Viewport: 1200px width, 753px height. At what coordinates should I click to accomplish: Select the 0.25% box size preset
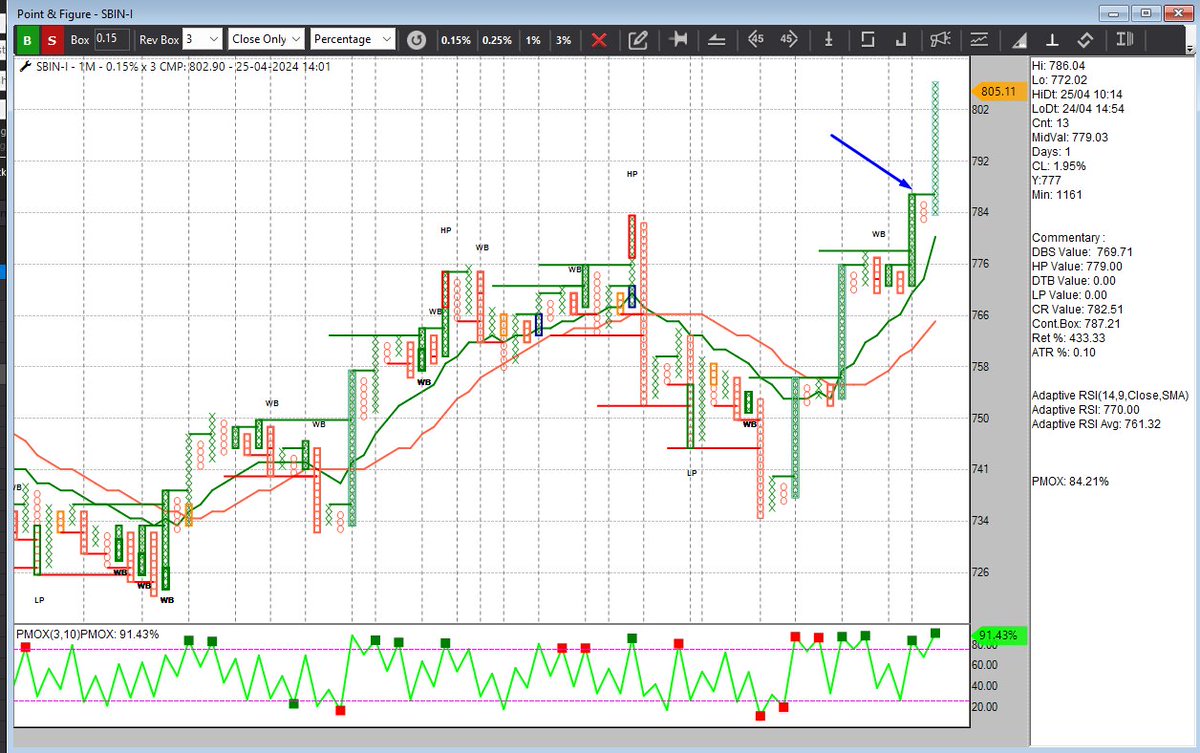pyautogui.click(x=497, y=40)
